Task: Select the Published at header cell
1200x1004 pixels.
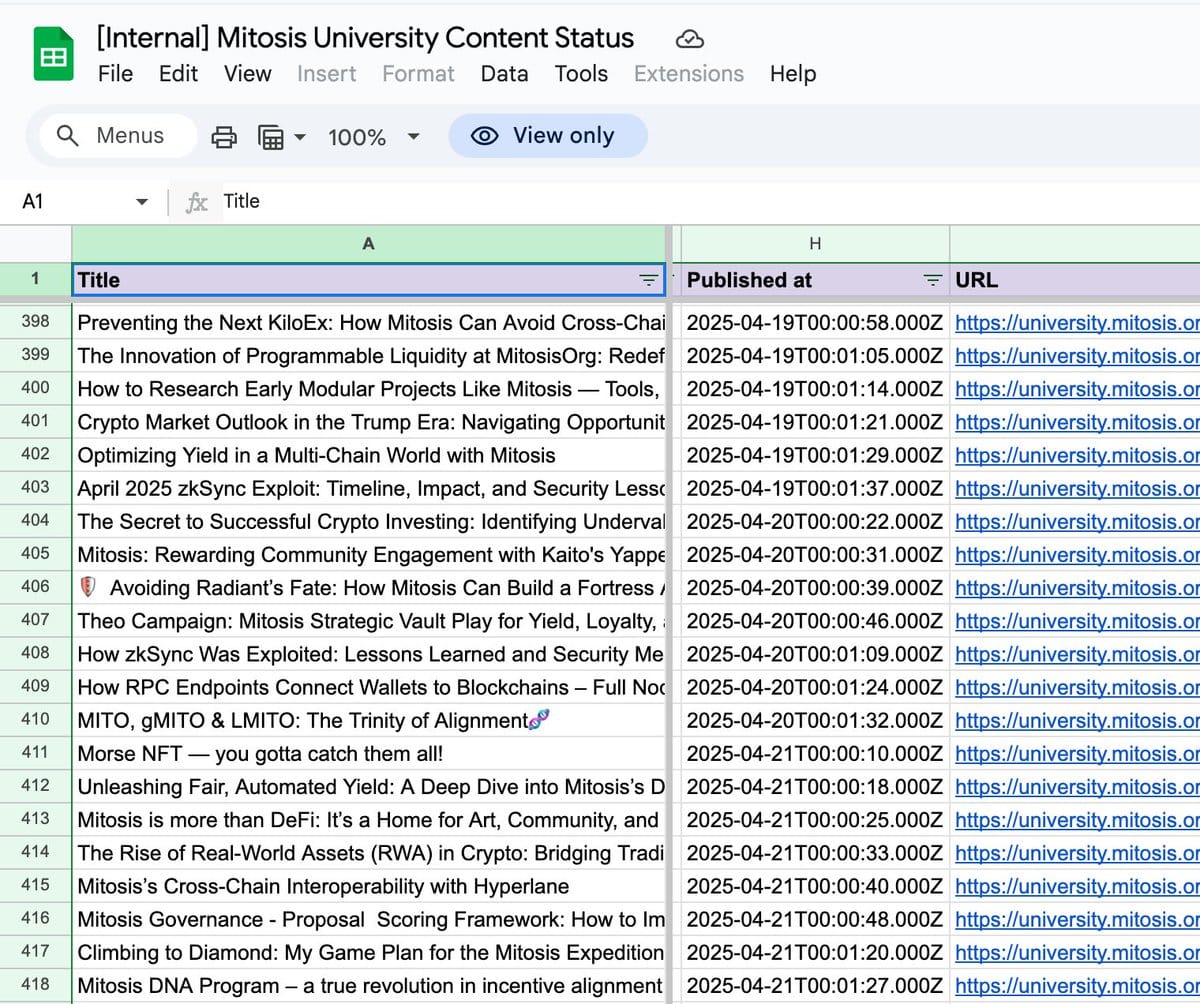Action: 815,280
